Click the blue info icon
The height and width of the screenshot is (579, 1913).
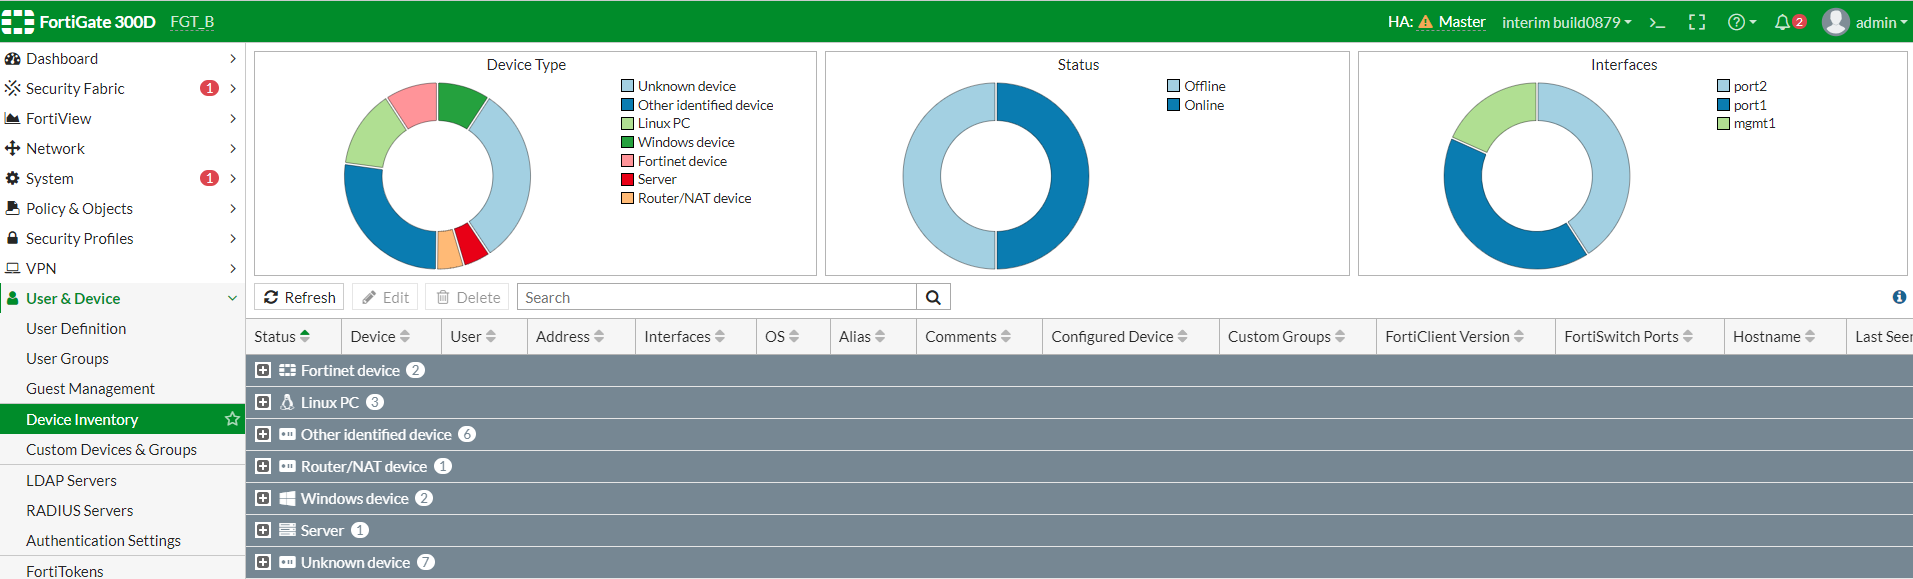pos(1899,297)
